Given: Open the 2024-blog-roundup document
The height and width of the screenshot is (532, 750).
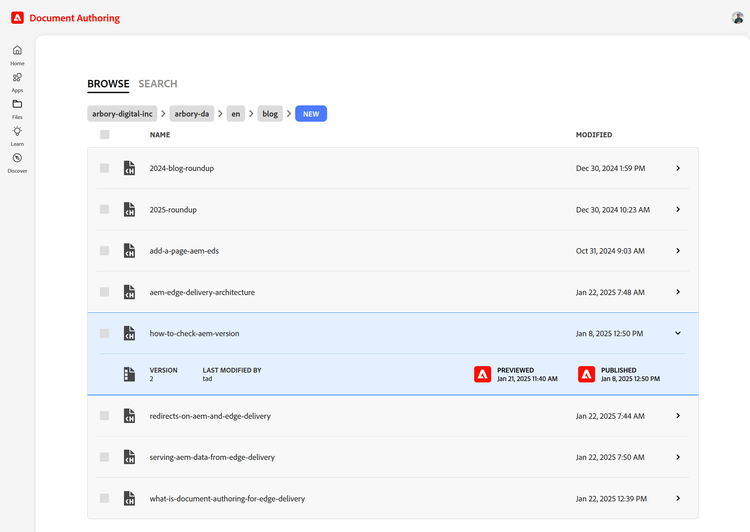Looking at the screenshot, I should (182, 168).
